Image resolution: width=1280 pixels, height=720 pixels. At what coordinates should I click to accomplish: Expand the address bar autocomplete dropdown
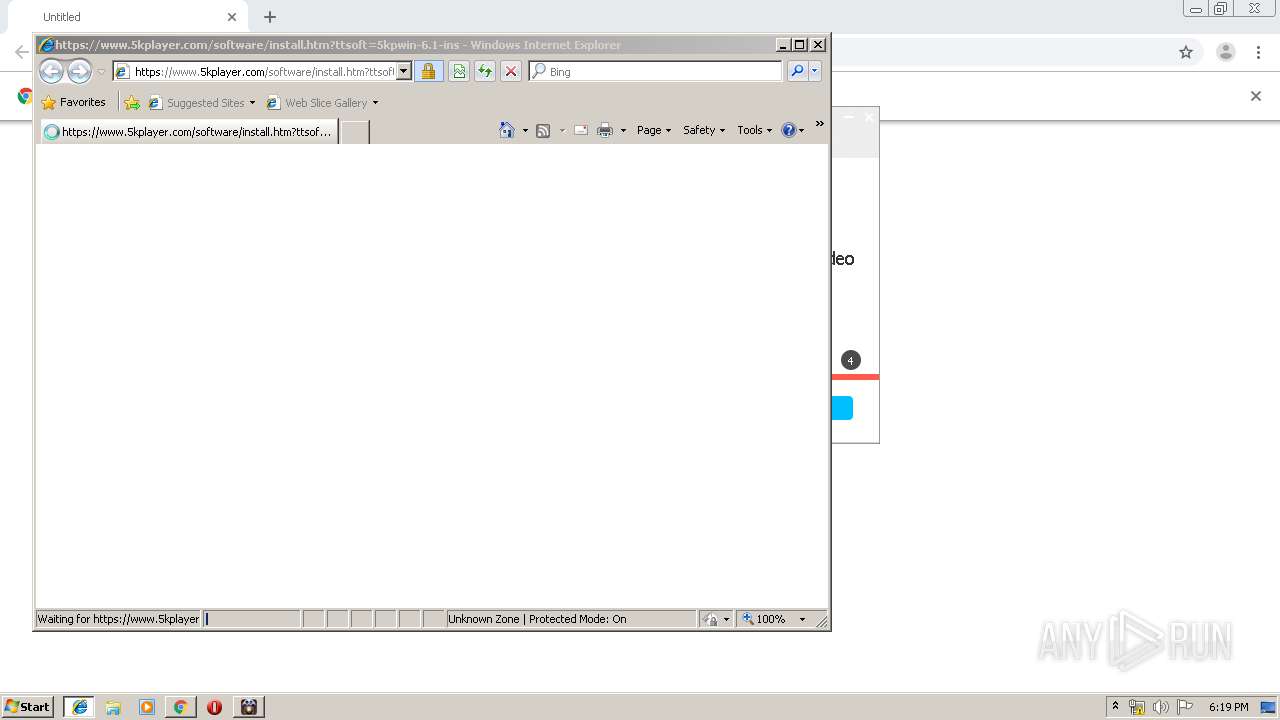(404, 71)
